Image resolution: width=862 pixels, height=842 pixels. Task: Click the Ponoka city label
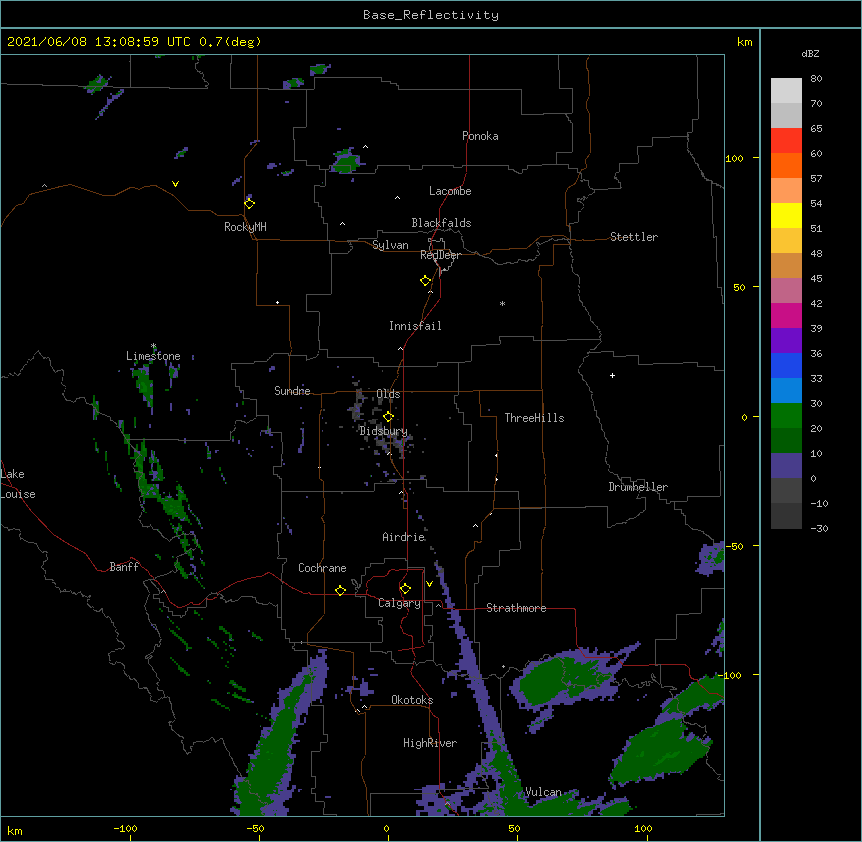click(480, 136)
